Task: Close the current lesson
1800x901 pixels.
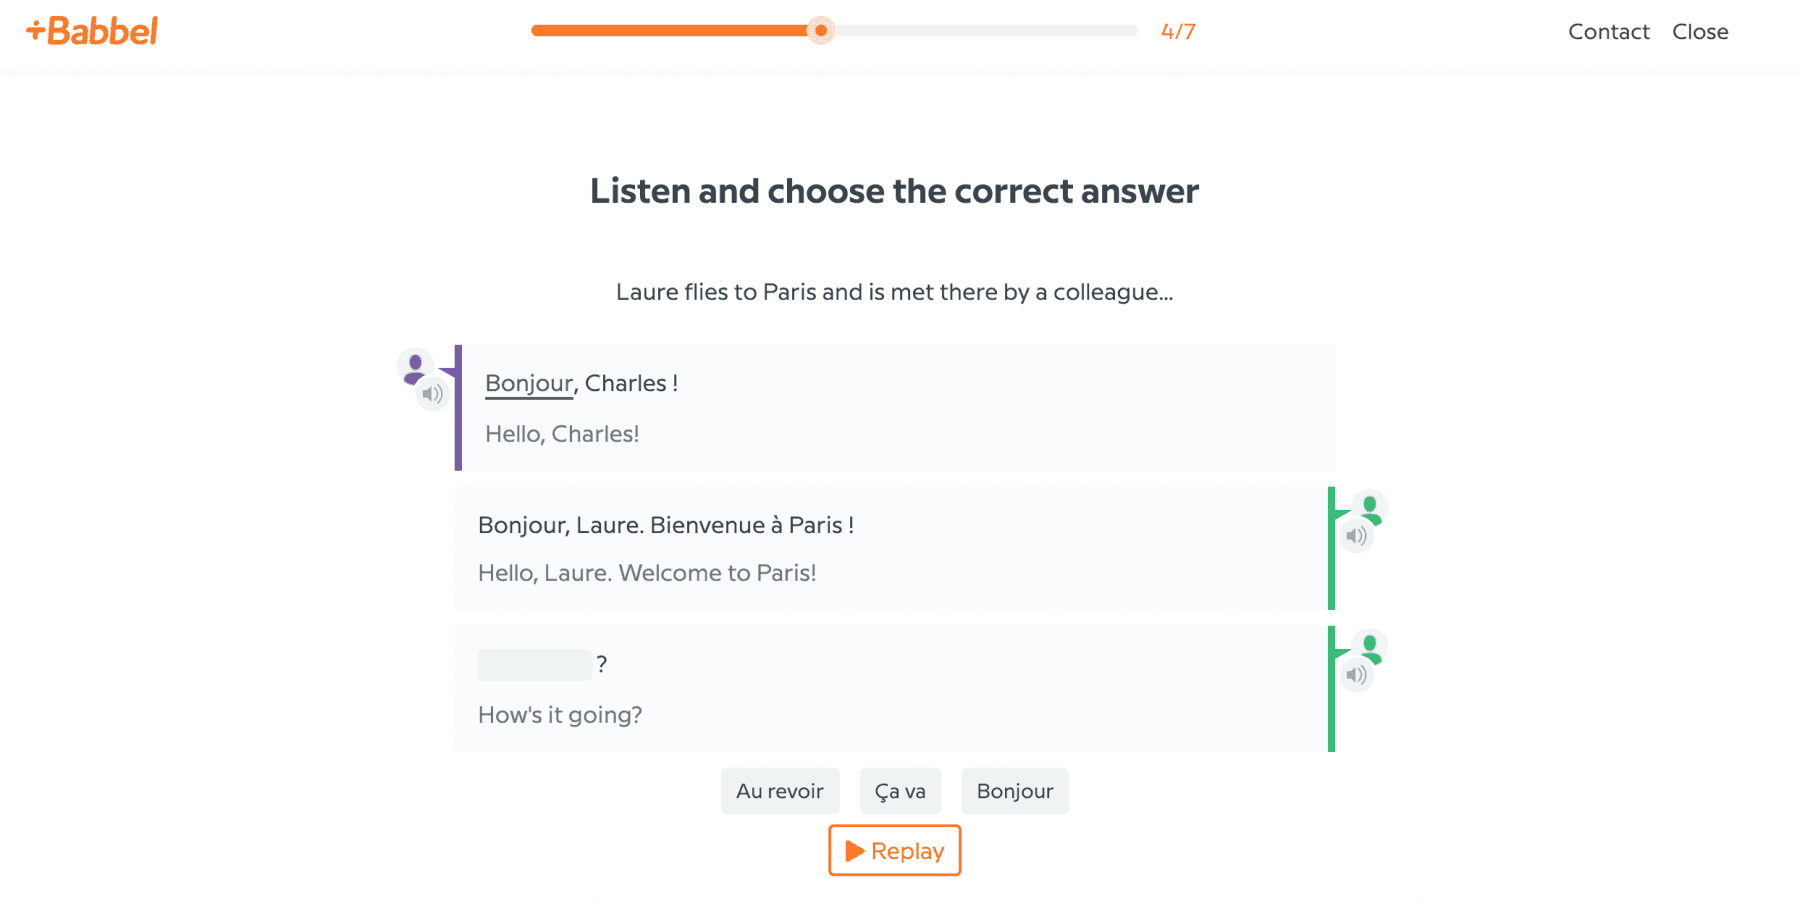Action: pyautogui.click(x=1700, y=31)
